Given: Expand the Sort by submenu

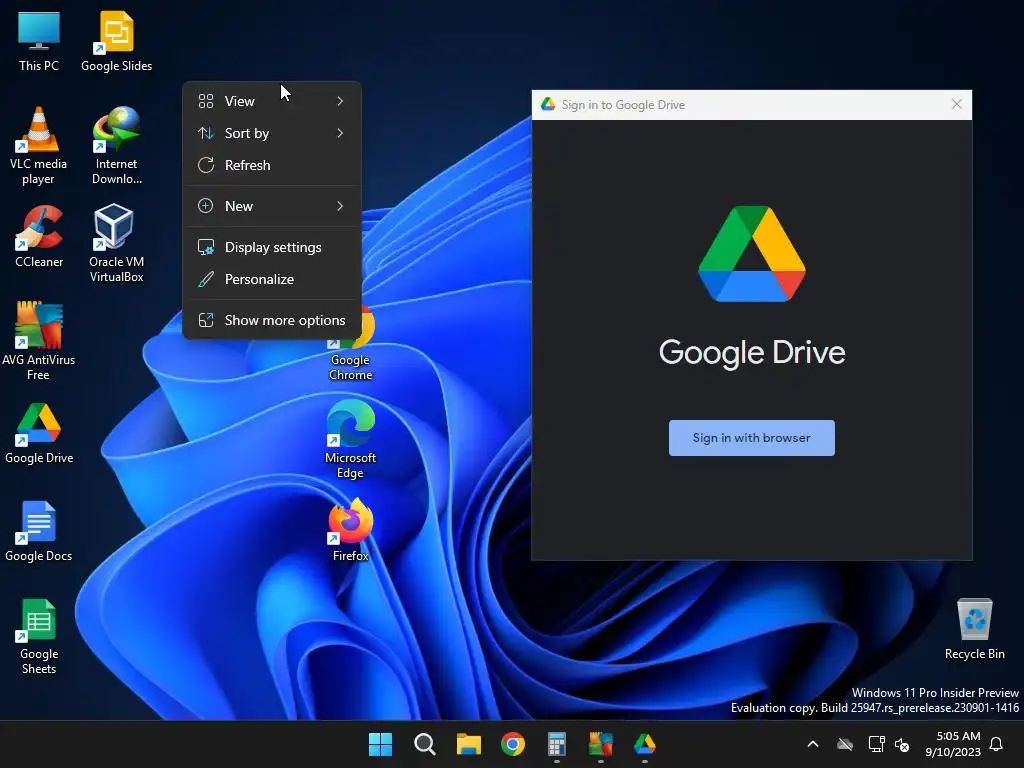Looking at the screenshot, I should click(272, 133).
